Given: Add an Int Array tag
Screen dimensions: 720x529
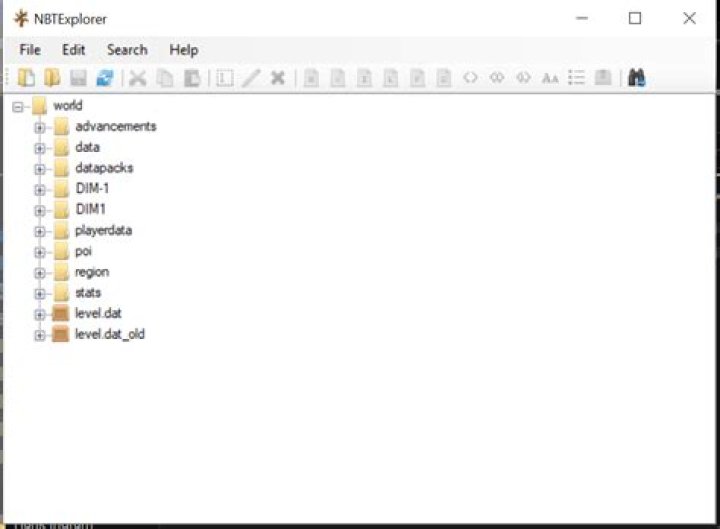Looking at the screenshot, I should click(x=497, y=78).
